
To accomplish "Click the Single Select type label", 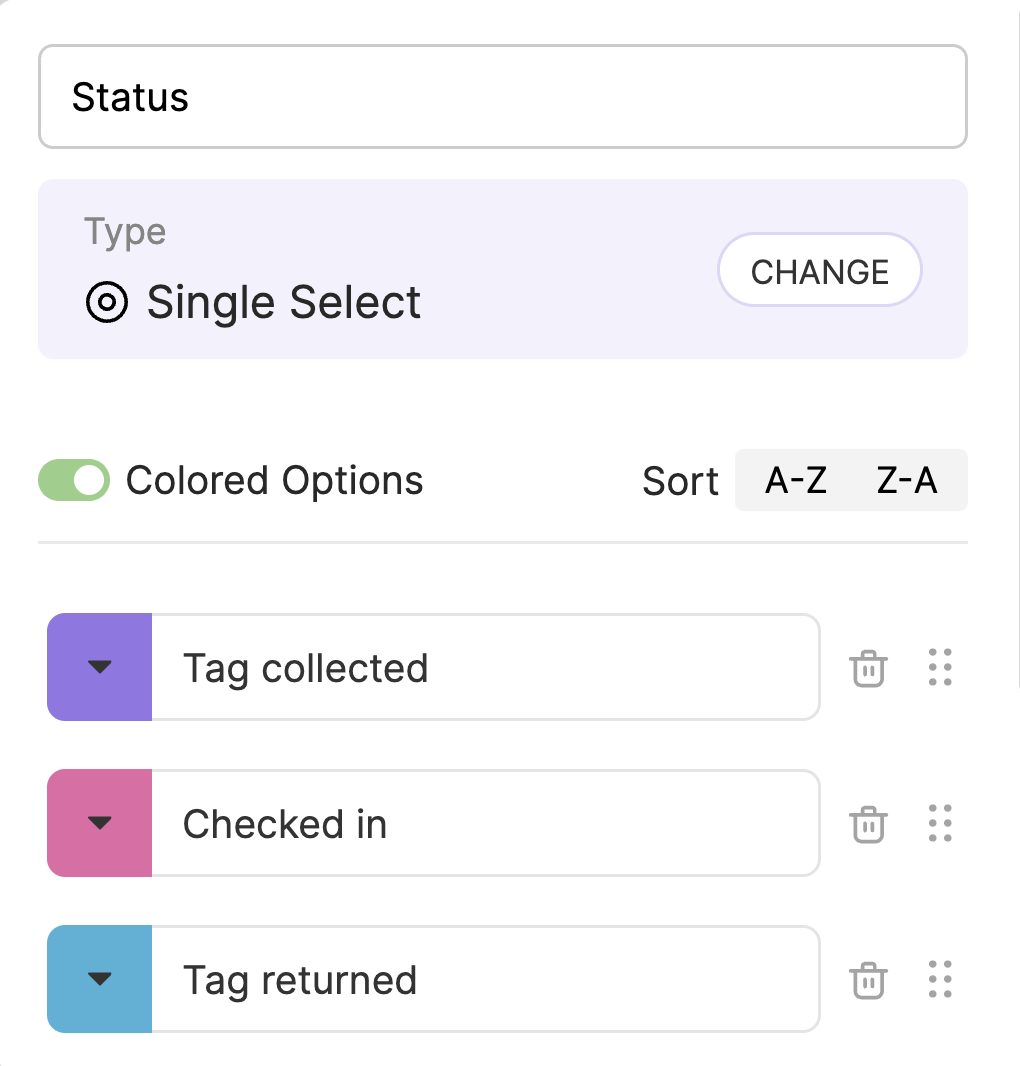I will 284,303.
